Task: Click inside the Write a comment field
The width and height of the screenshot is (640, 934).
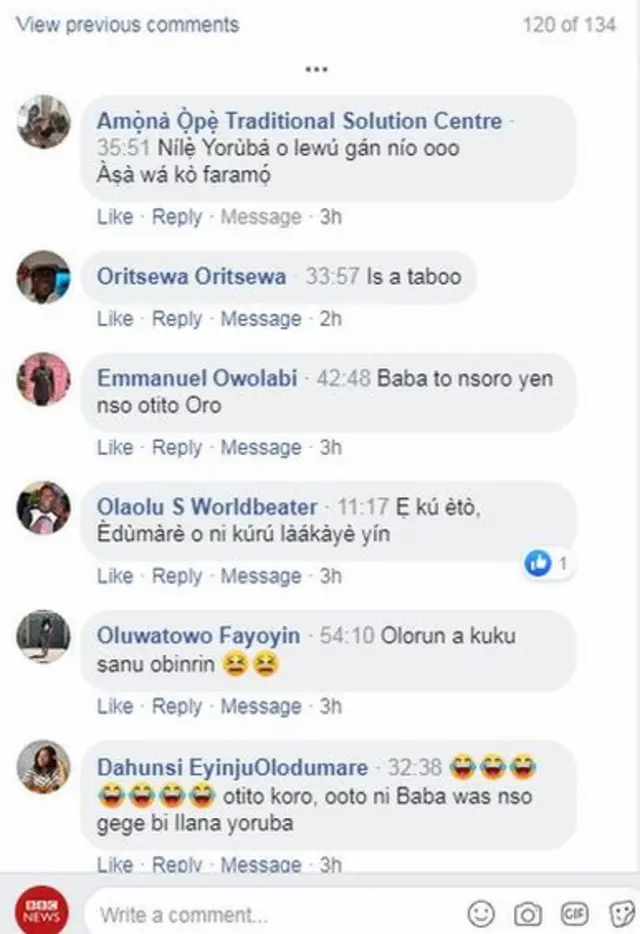Action: tap(250, 912)
